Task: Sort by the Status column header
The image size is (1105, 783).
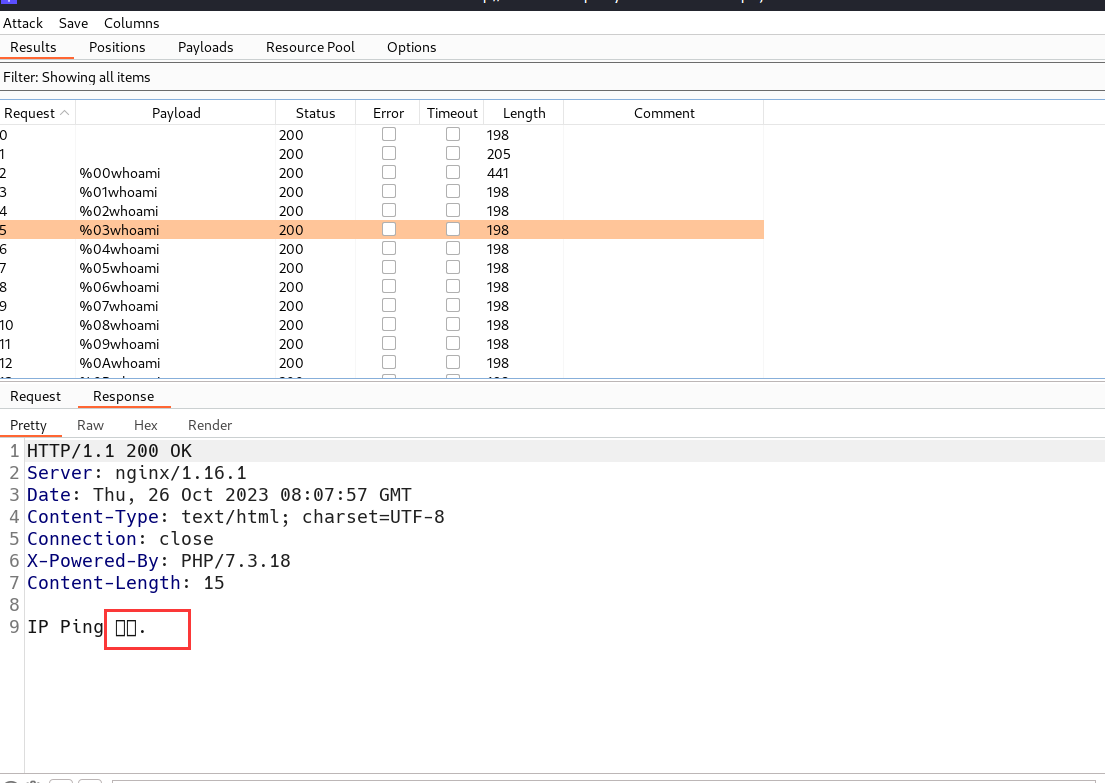Action: click(x=316, y=113)
